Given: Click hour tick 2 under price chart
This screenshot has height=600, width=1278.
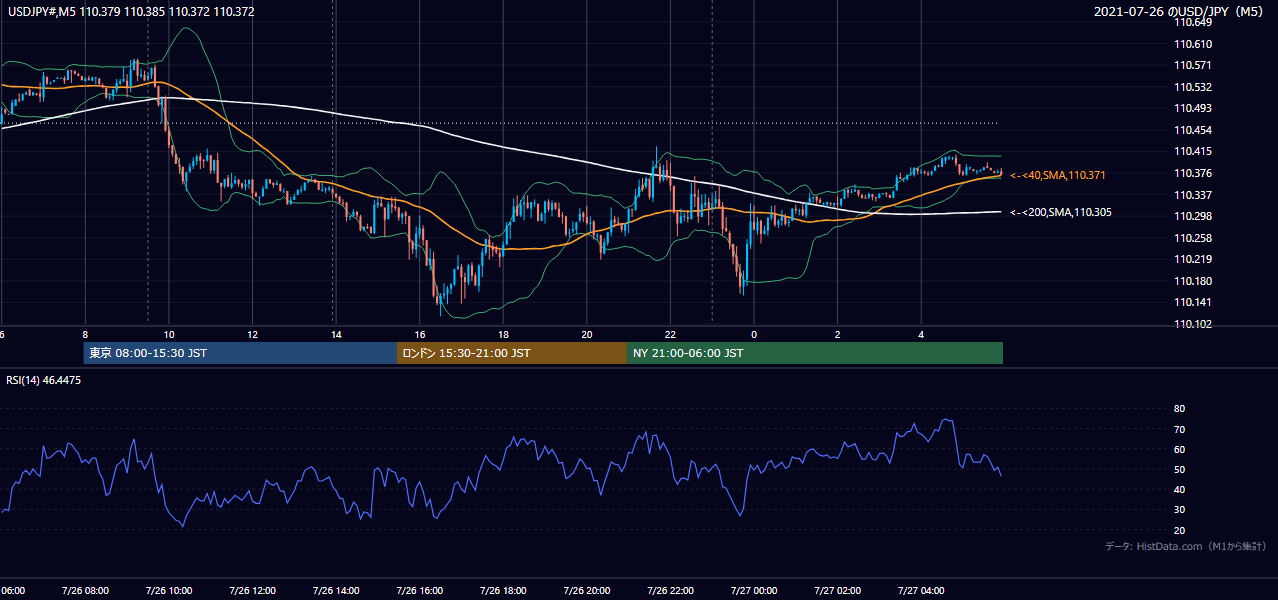Looking at the screenshot, I should pos(838,335).
